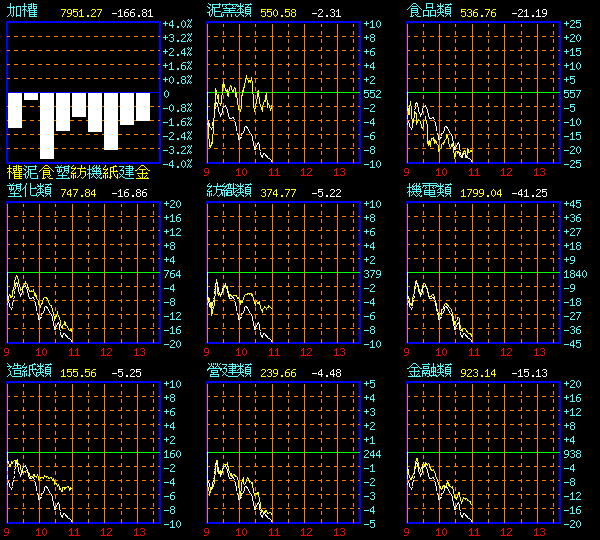
Task: Select the 食品類 value 536.76
Action: [x=478, y=13]
